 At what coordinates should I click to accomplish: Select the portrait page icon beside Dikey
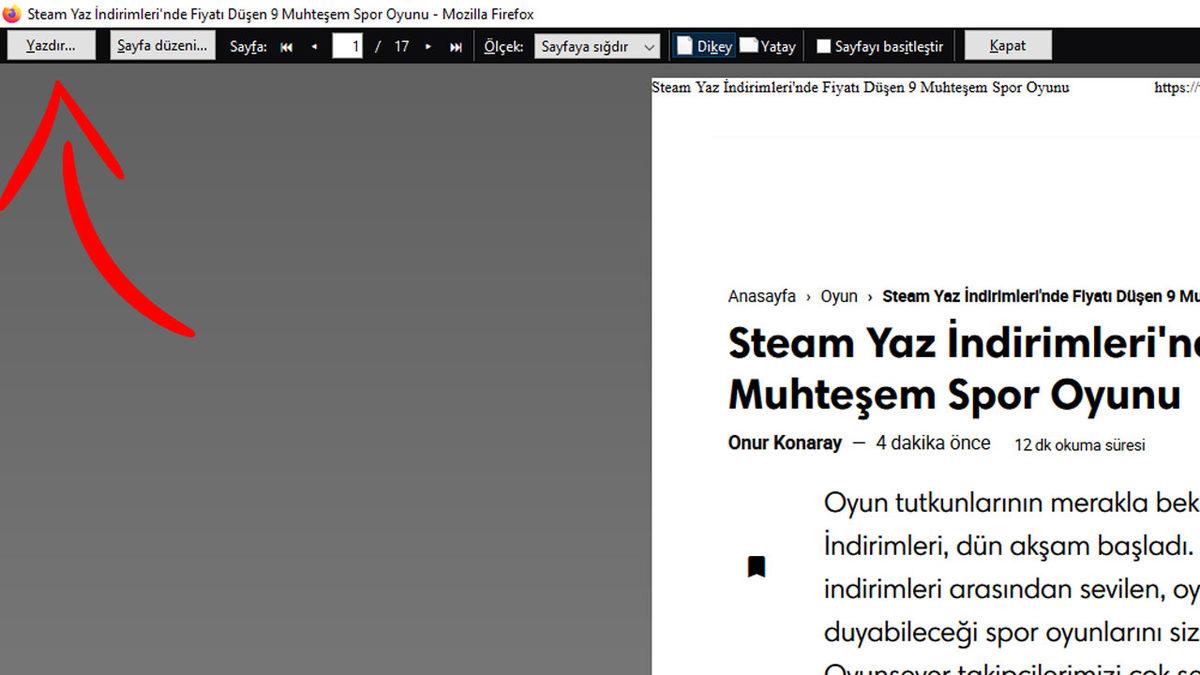pyautogui.click(x=683, y=45)
